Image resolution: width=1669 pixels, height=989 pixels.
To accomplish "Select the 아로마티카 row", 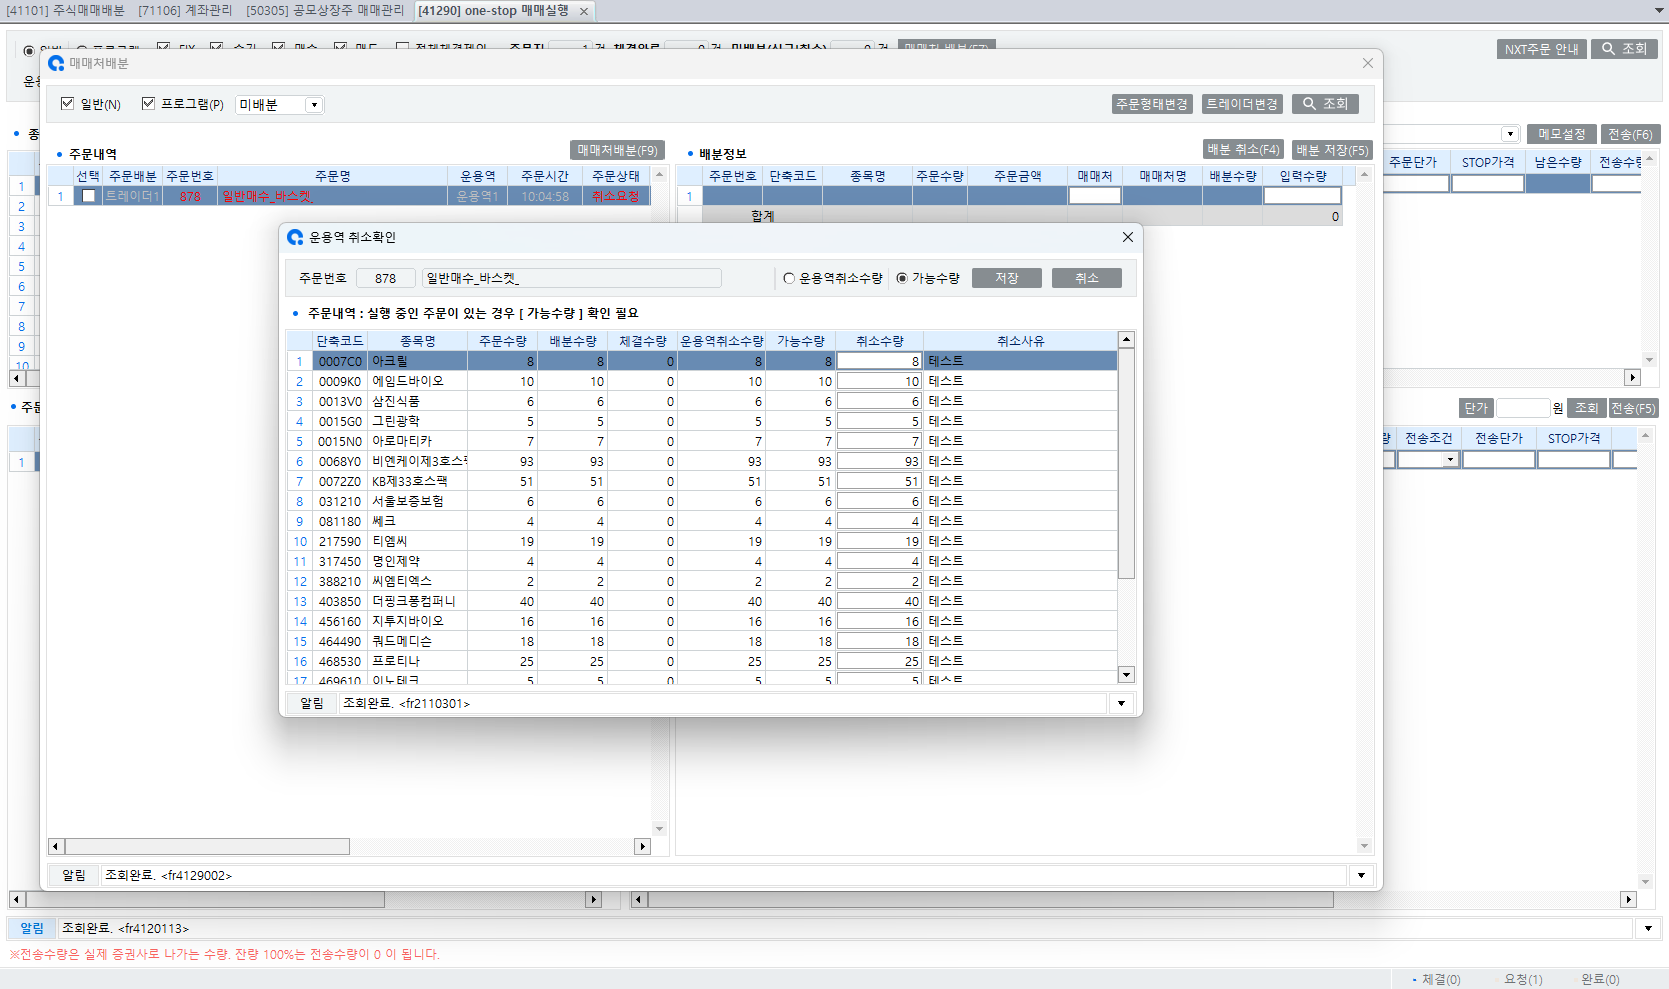I will [x=702, y=441].
